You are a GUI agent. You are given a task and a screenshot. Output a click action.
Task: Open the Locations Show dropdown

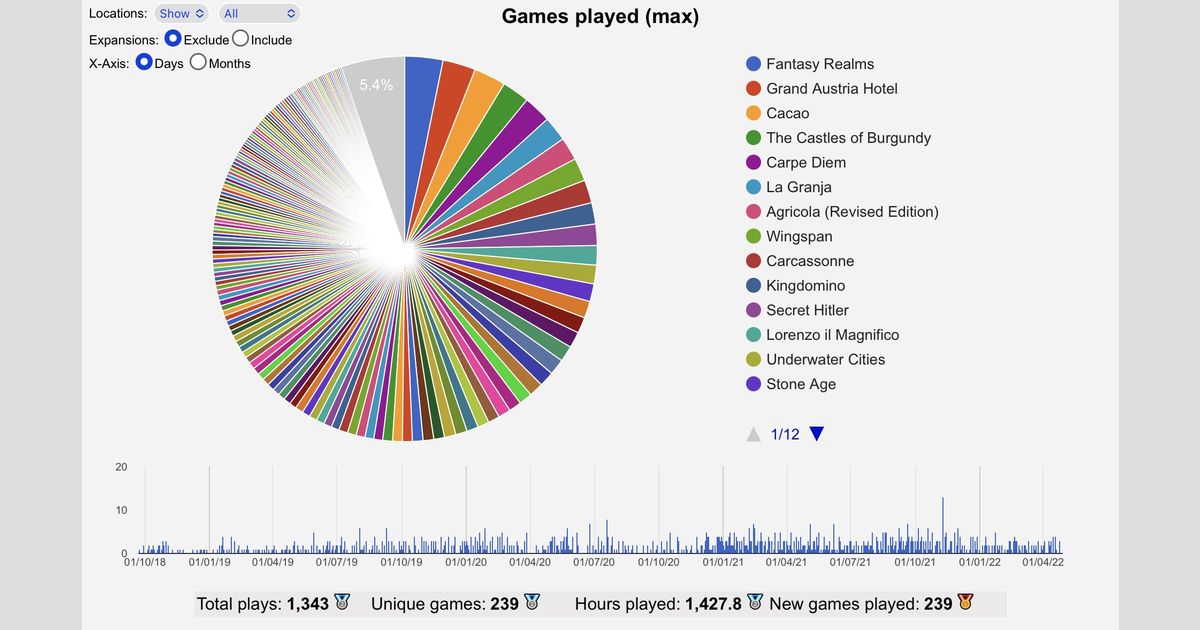click(x=182, y=13)
